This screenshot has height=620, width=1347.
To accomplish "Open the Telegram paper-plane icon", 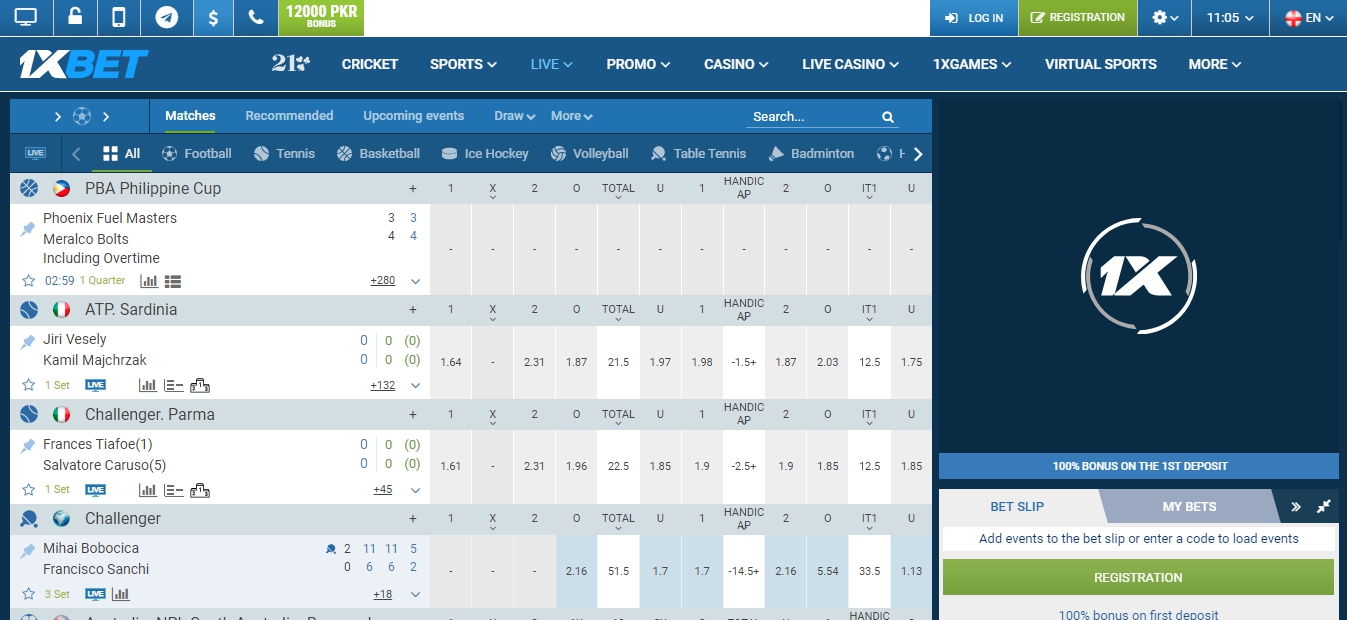I will (x=166, y=17).
